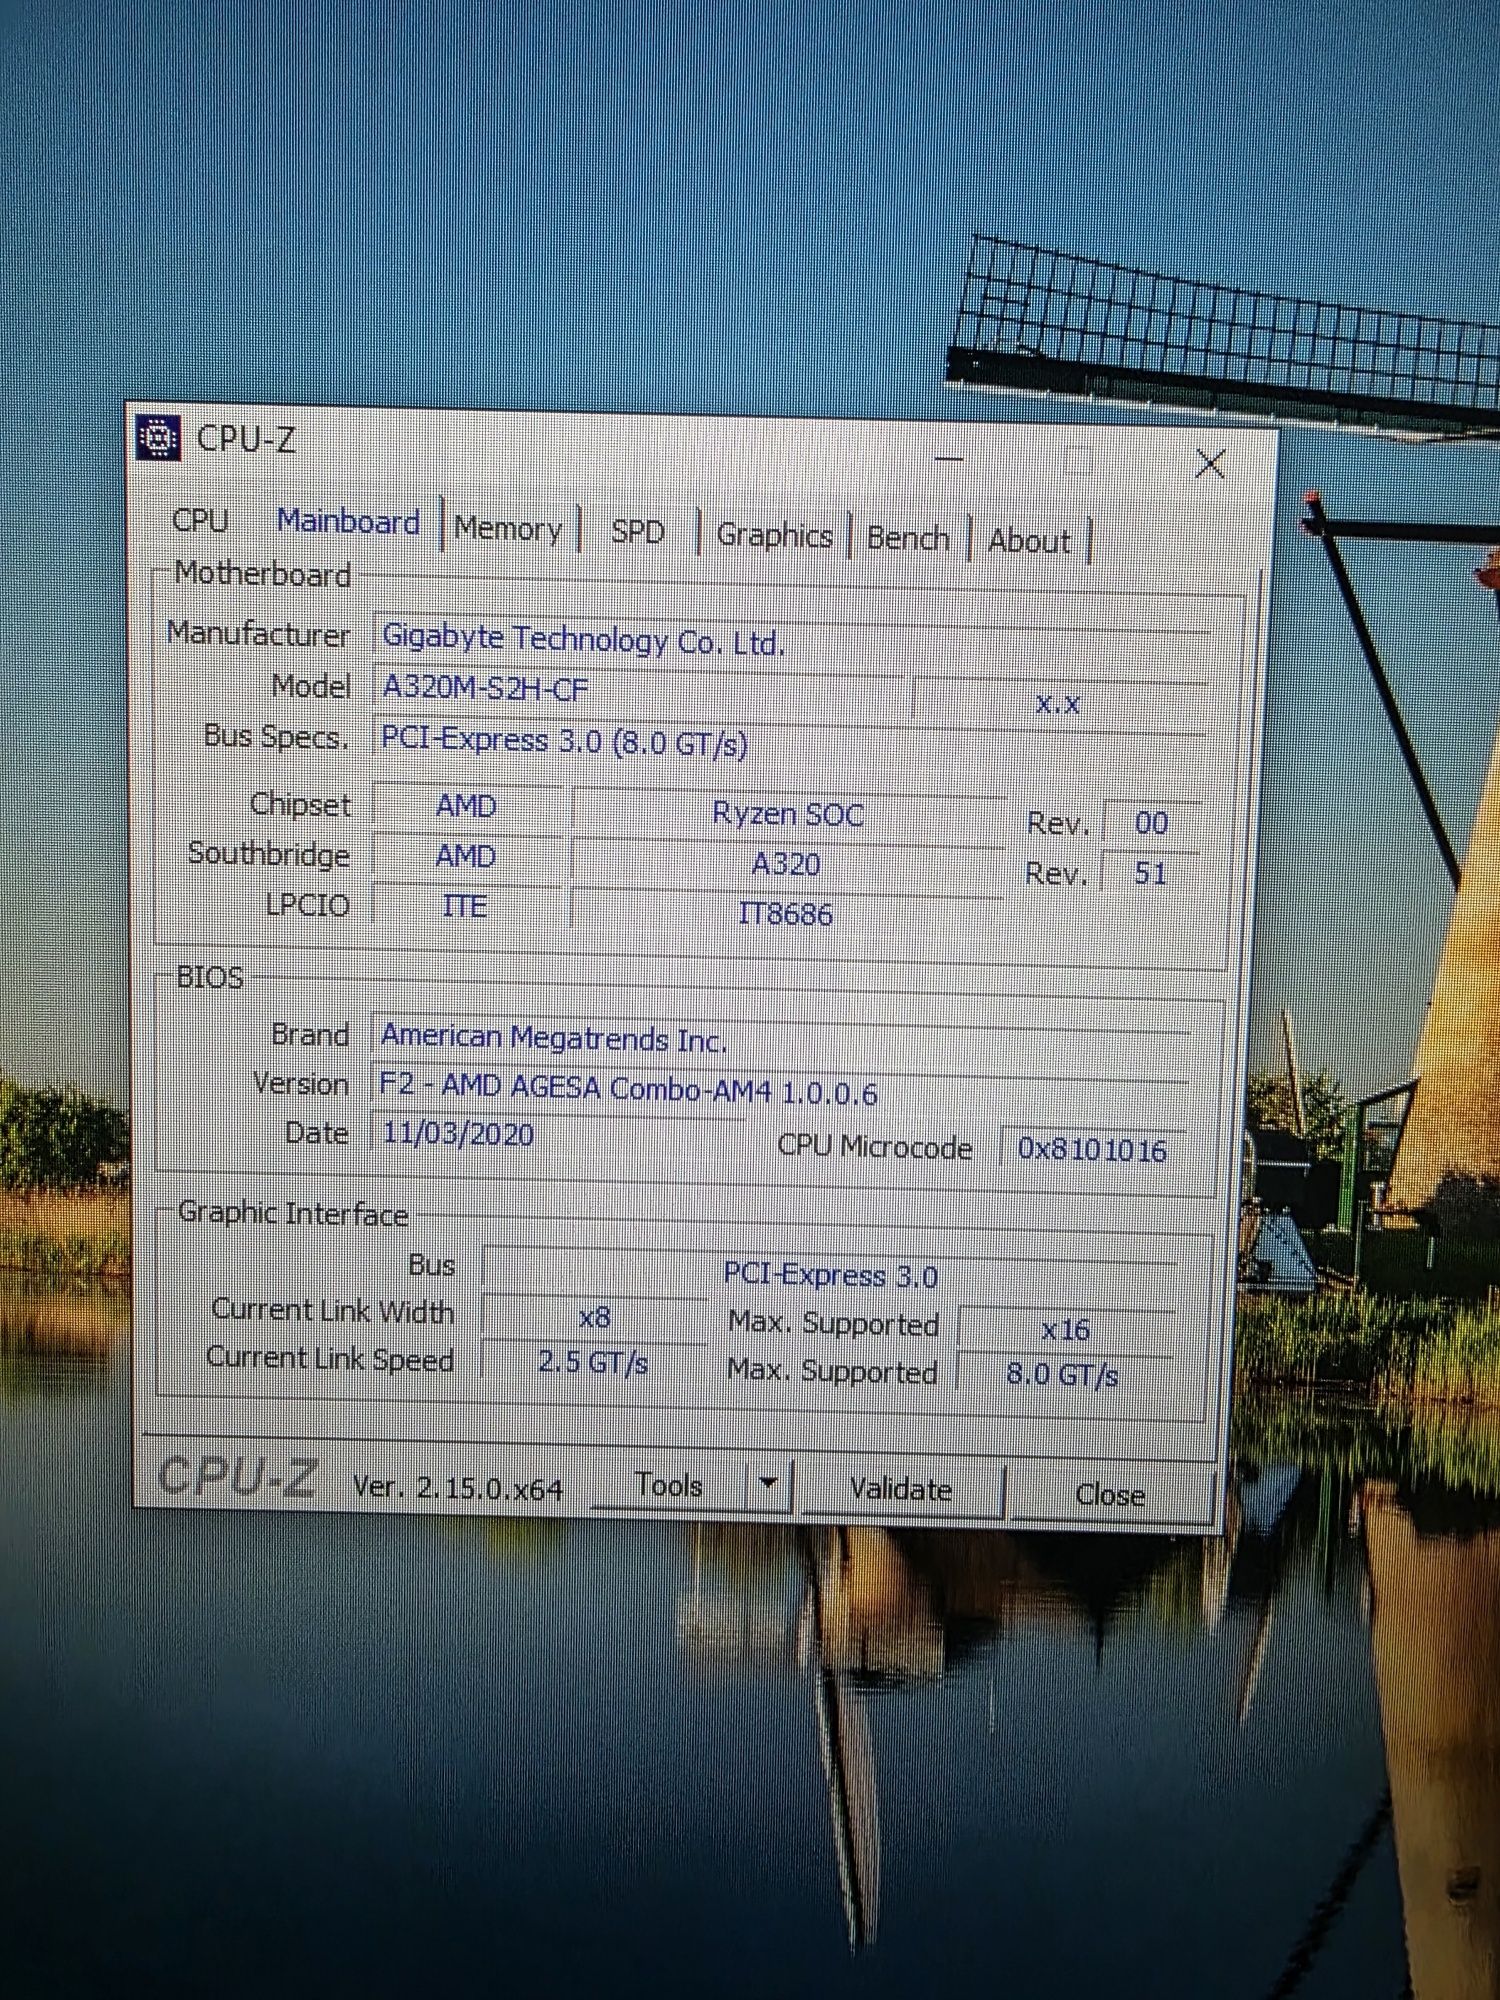This screenshot has width=1500, height=2000.
Task: Show the About tab
Action: (1029, 541)
